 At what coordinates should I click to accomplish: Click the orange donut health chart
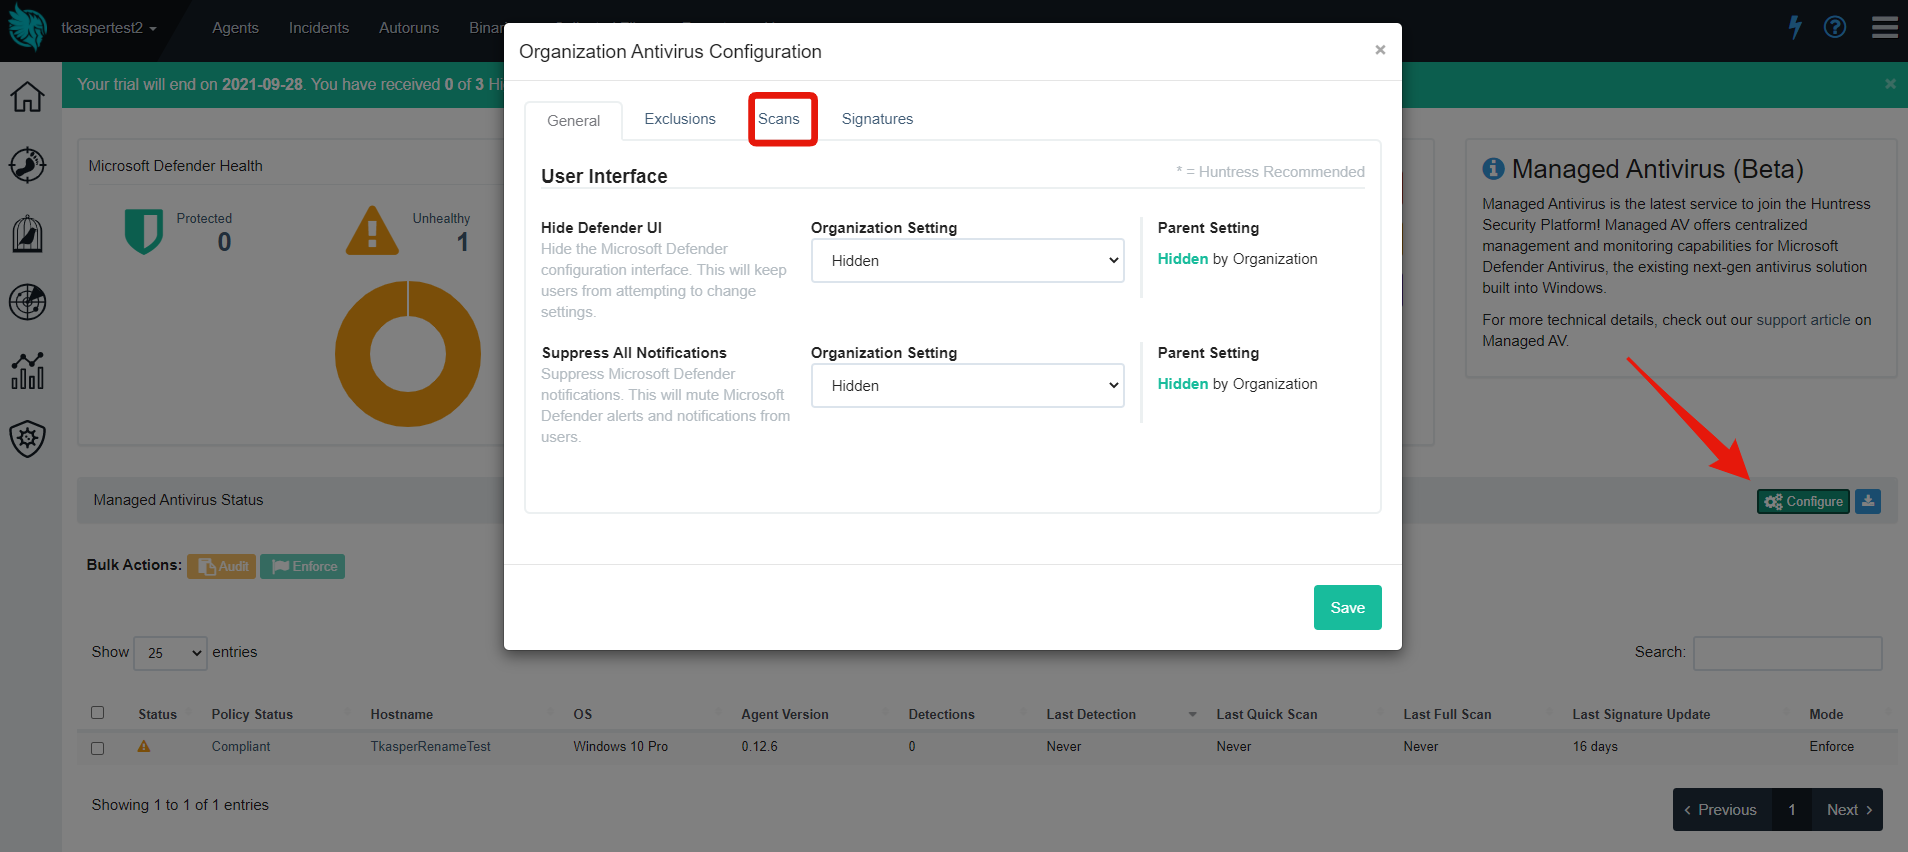(408, 354)
